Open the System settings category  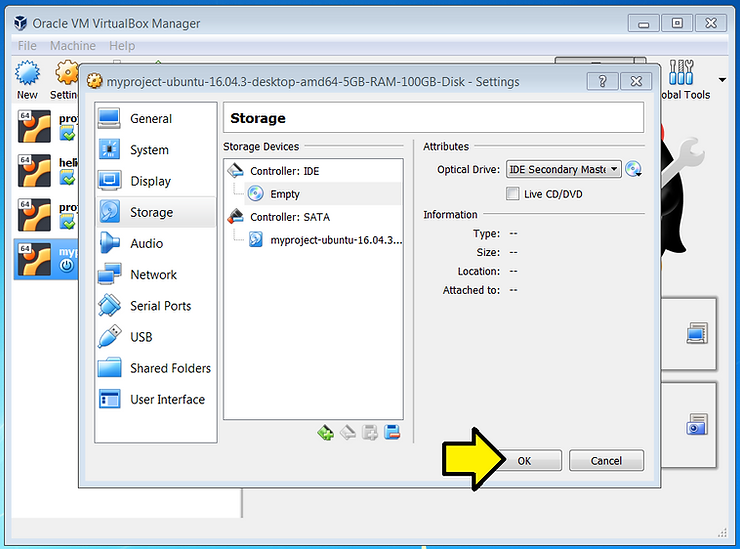click(155, 150)
